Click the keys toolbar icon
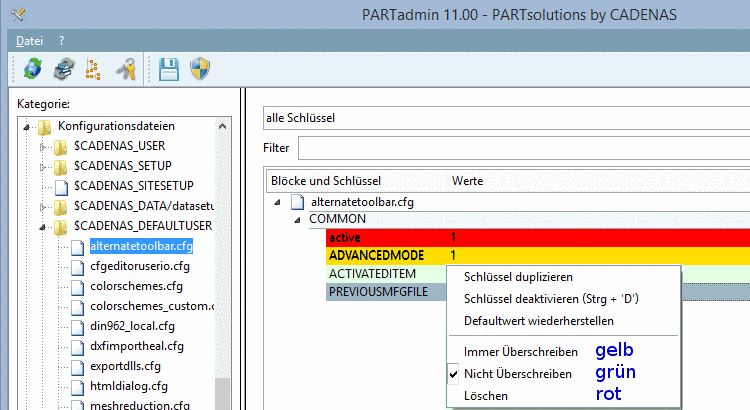750x410 pixels. click(x=126, y=69)
